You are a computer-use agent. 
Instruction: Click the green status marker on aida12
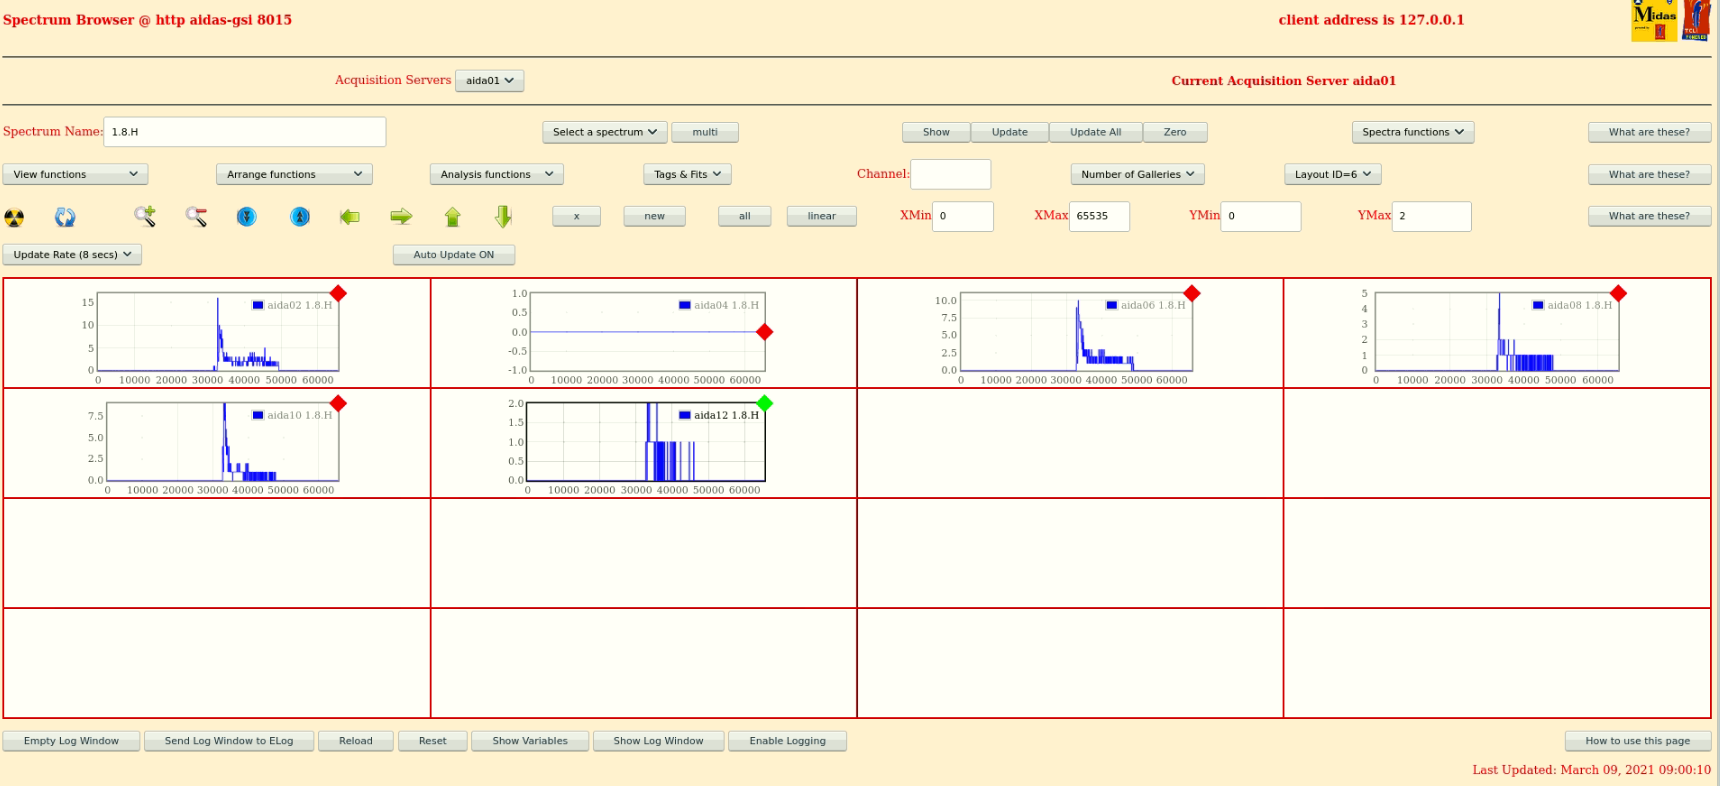click(765, 403)
